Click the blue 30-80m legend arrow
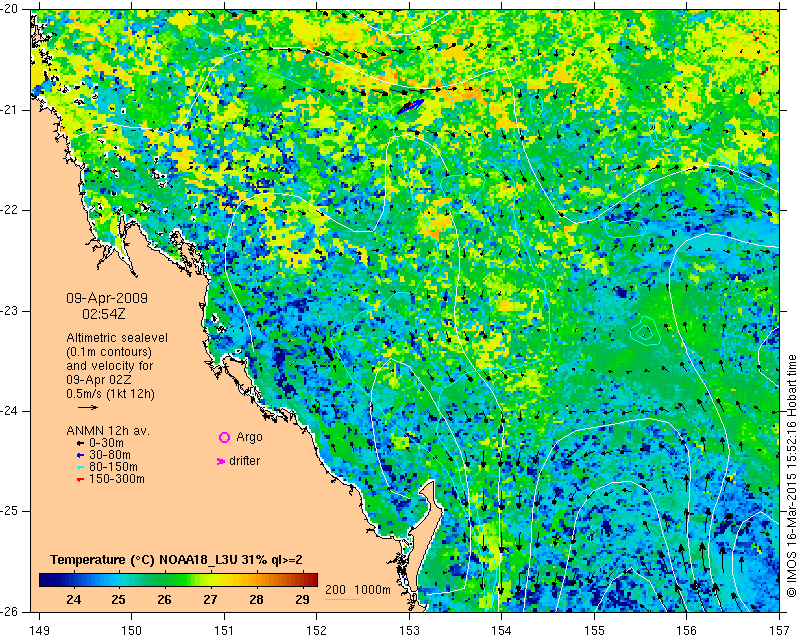The width and height of the screenshot is (800, 640). [80, 455]
